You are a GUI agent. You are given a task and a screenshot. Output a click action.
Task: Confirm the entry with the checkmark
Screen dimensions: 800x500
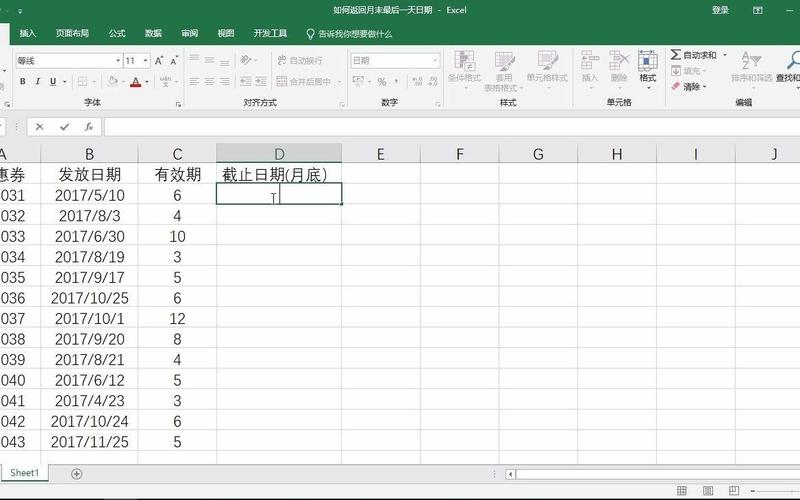[64, 127]
